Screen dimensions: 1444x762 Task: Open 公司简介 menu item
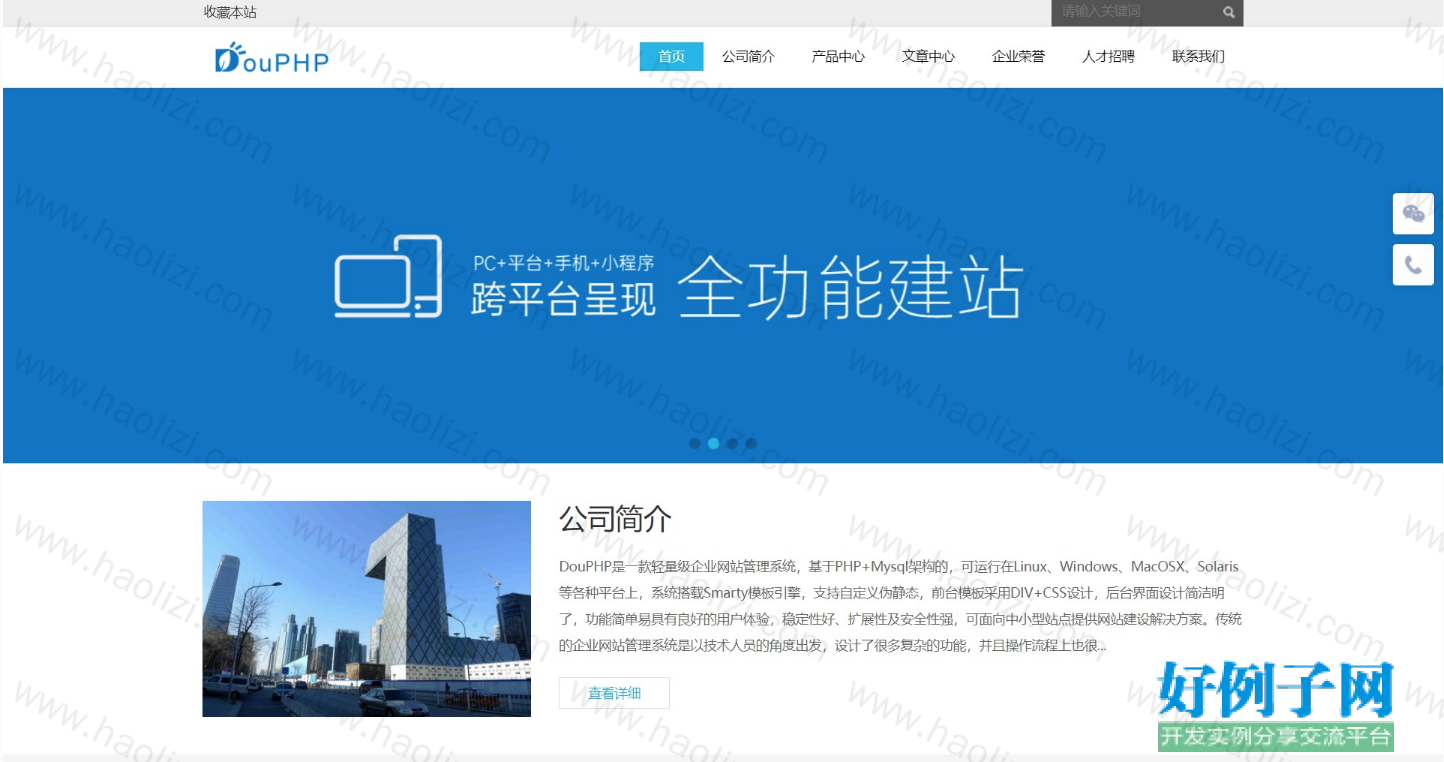click(748, 57)
